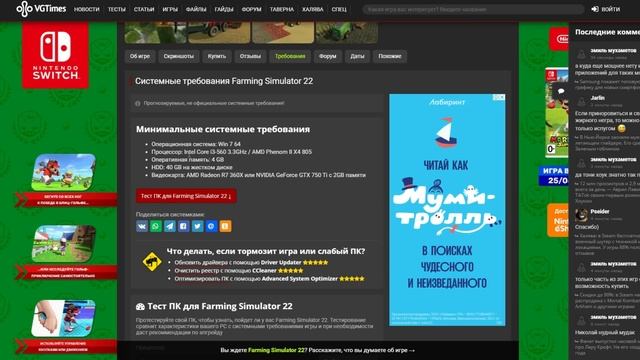640x360 pixels.
Task: Click the HDD: 40 GB requirement line
Action: pyautogui.click(x=192, y=167)
